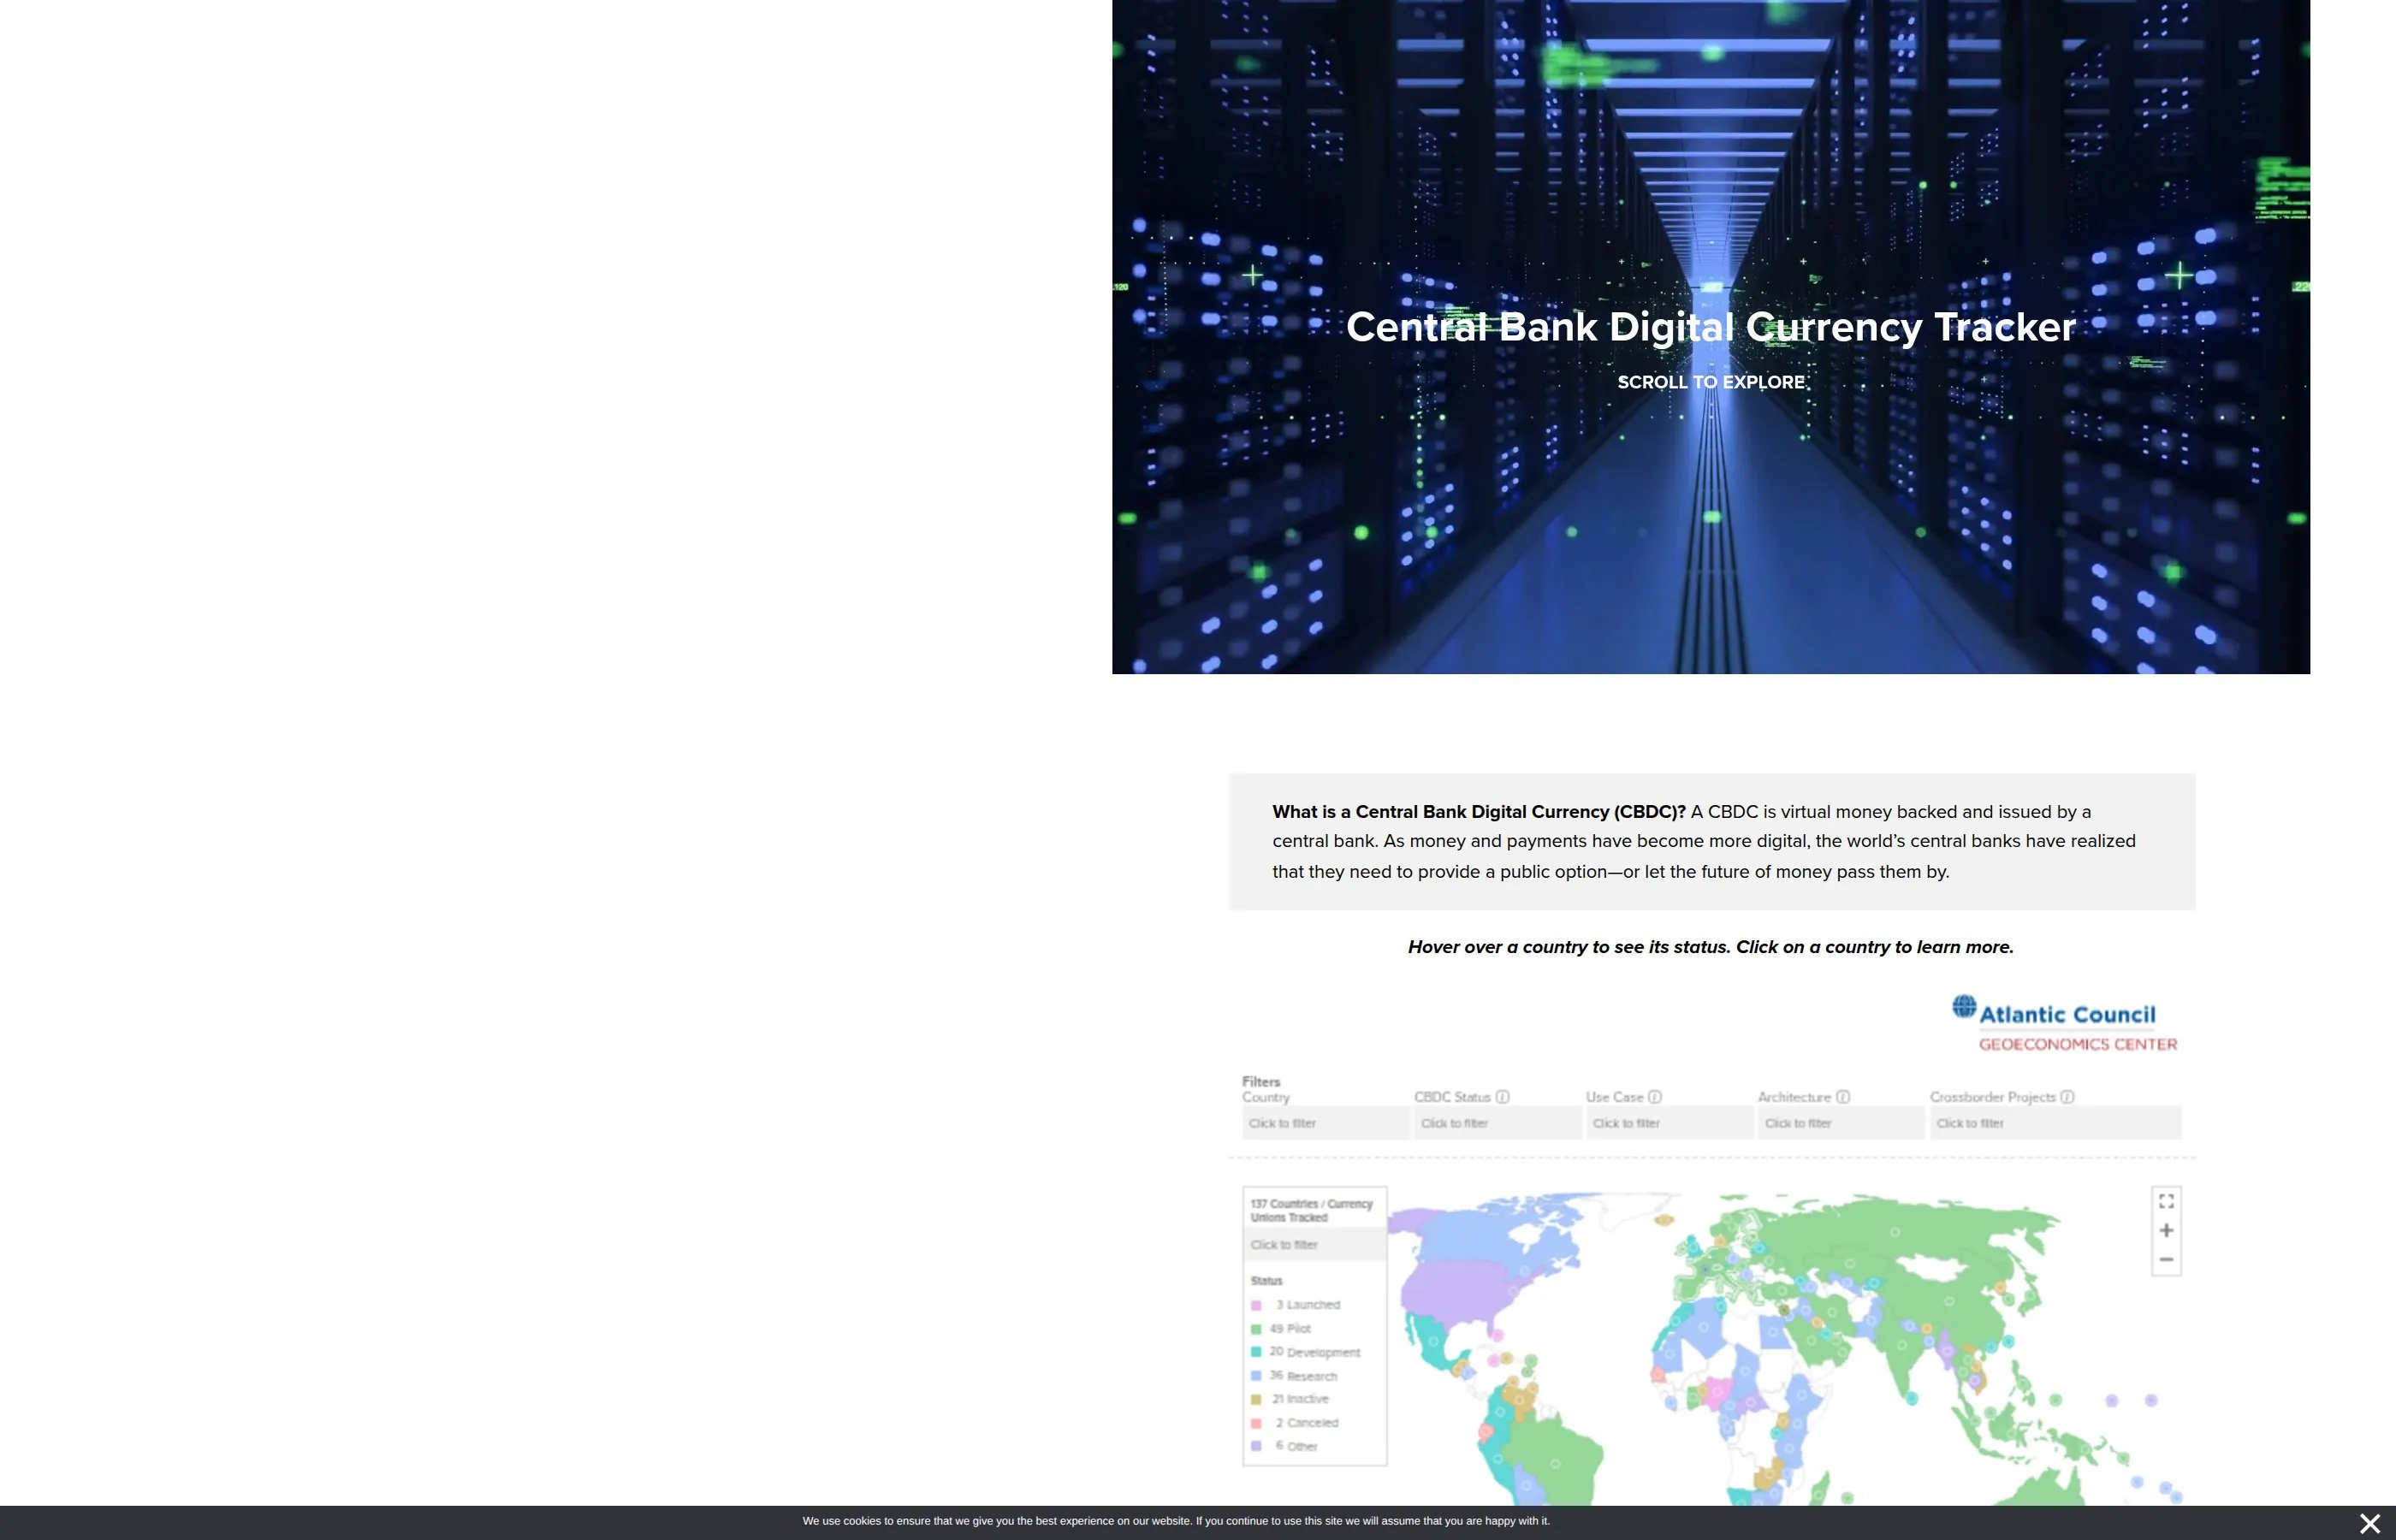Click the SCROLL TO EXPLORE text
This screenshot has height=1540, width=2396.
click(1711, 382)
